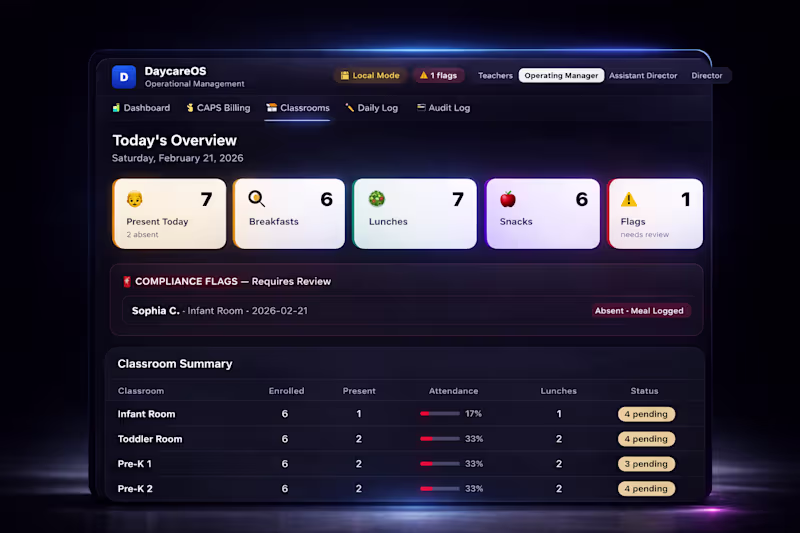Click the Local Mode badge

[370, 75]
